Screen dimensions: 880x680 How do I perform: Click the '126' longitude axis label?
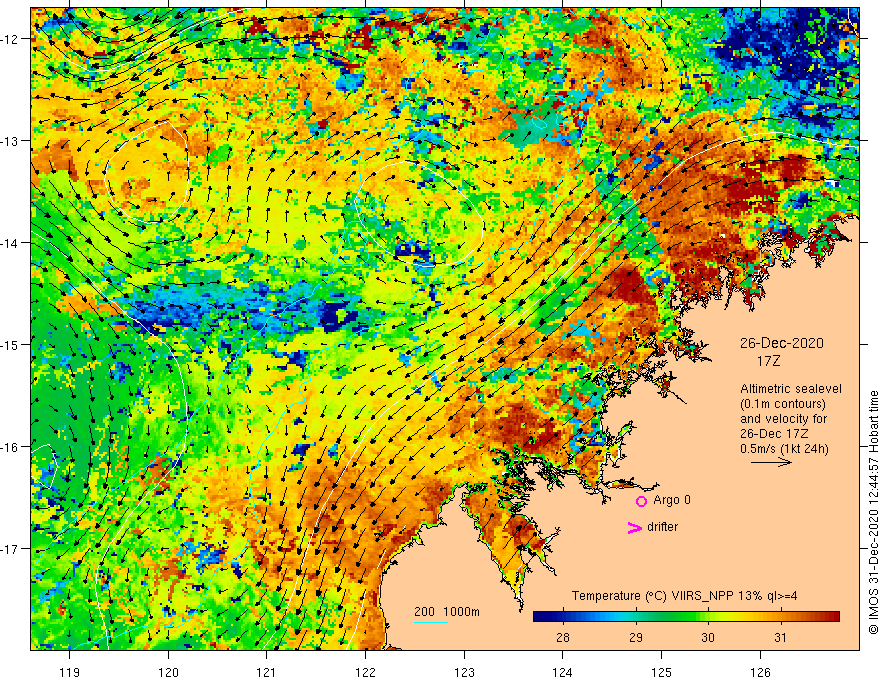760,672
